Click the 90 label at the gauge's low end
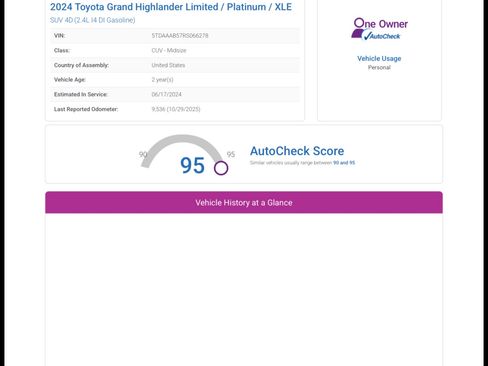488x366 pixels. [143, 154]
